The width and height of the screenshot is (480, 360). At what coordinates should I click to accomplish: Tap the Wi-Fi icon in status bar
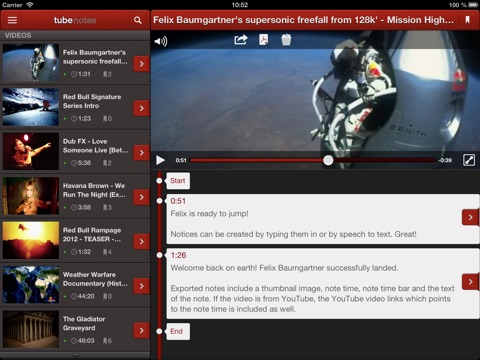30,5
